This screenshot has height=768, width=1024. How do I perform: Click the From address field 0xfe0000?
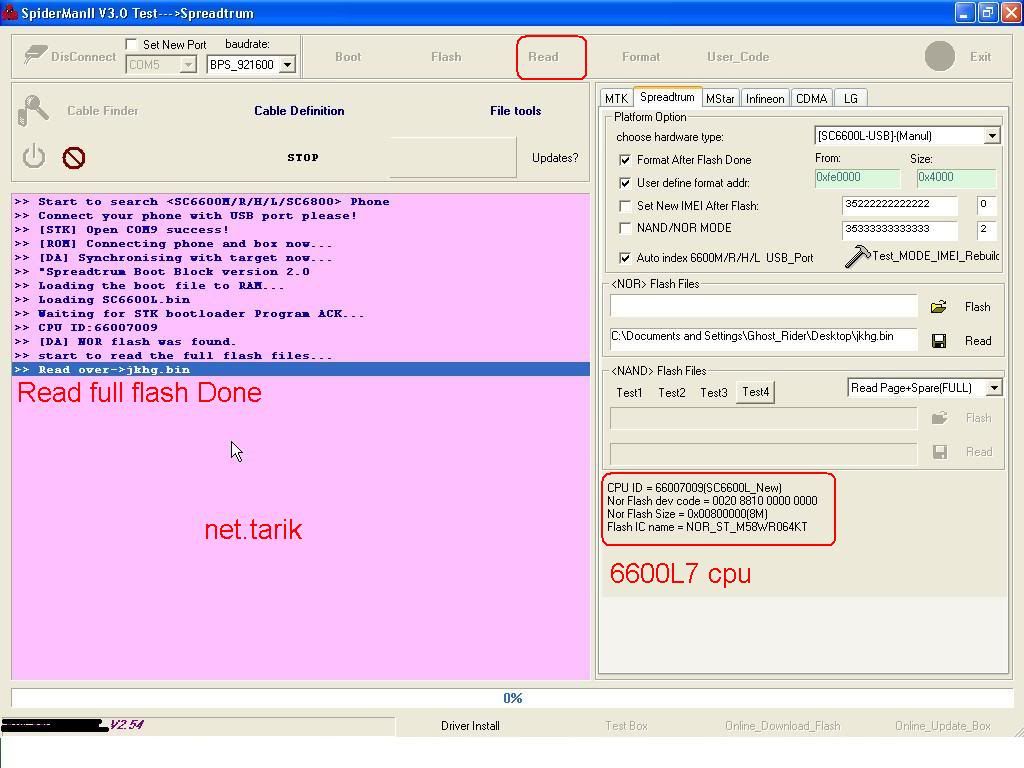857,178
